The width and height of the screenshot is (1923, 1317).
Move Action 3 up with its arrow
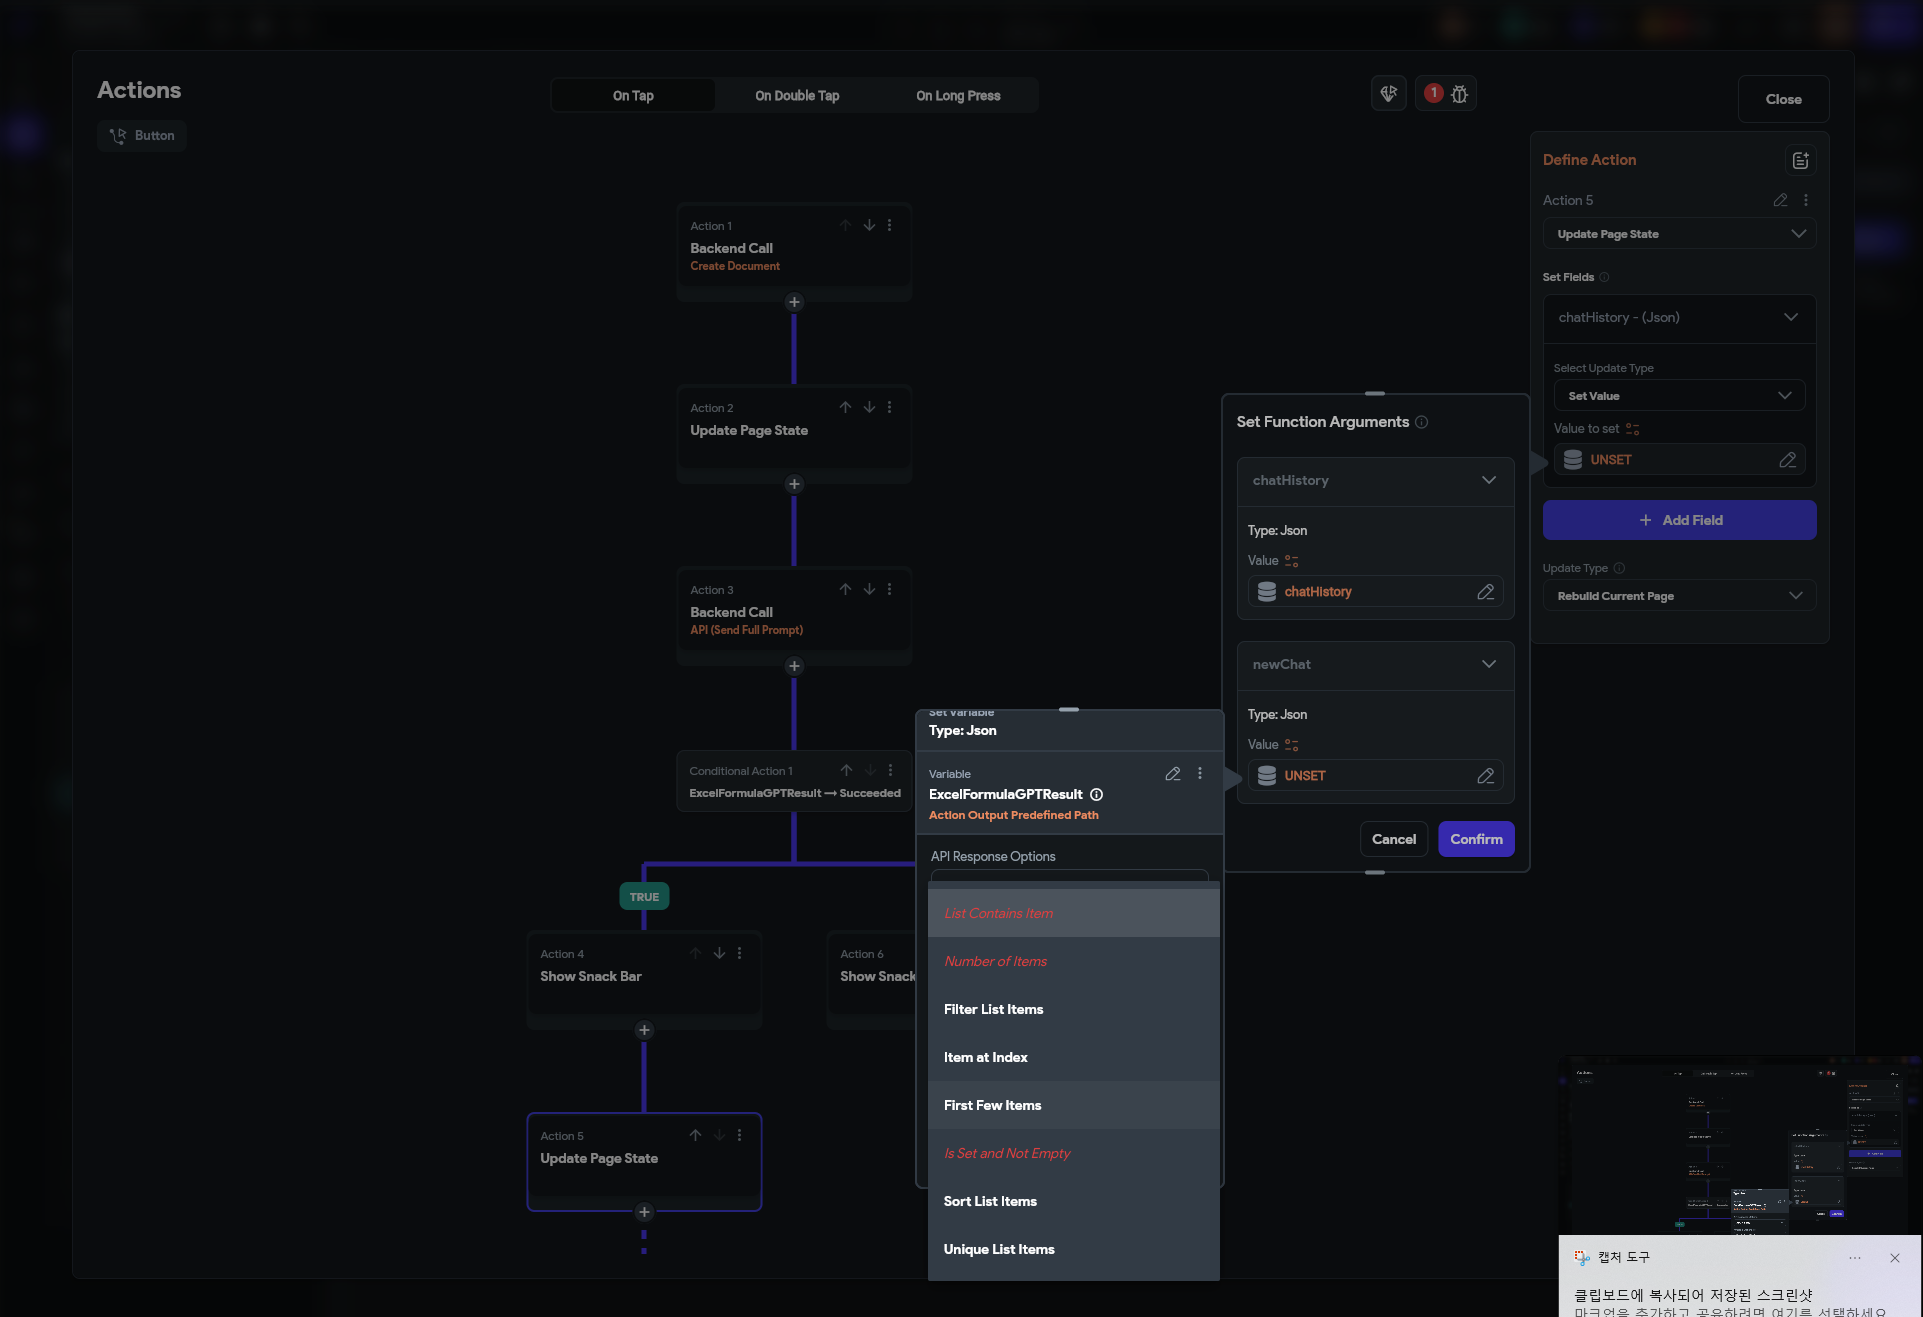pyautogui.click(x=845, y=590)
